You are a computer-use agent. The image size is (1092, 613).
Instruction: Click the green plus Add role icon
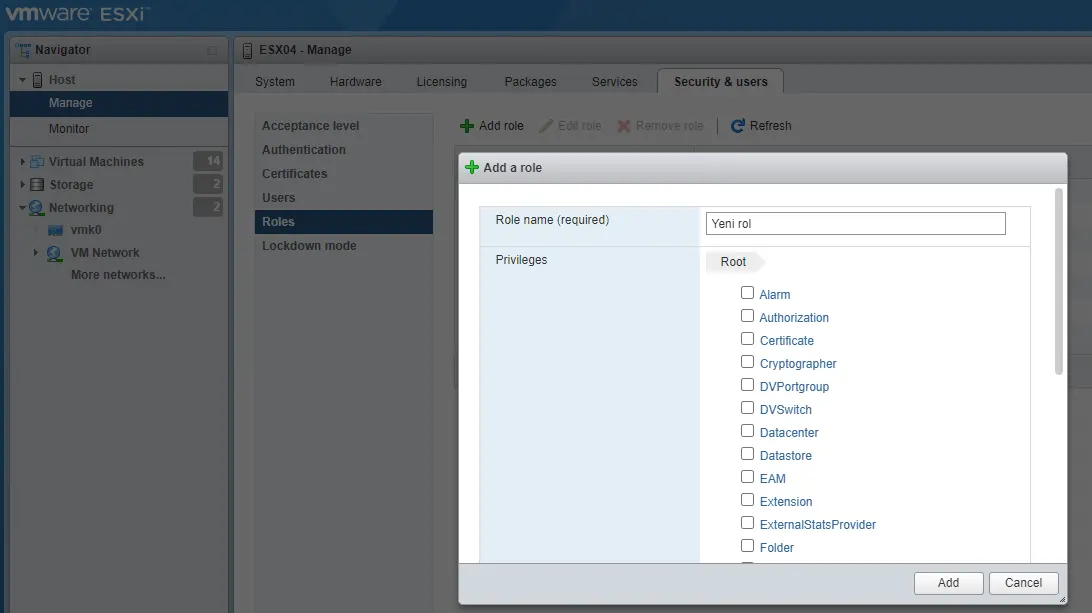(x=466, y=126)
